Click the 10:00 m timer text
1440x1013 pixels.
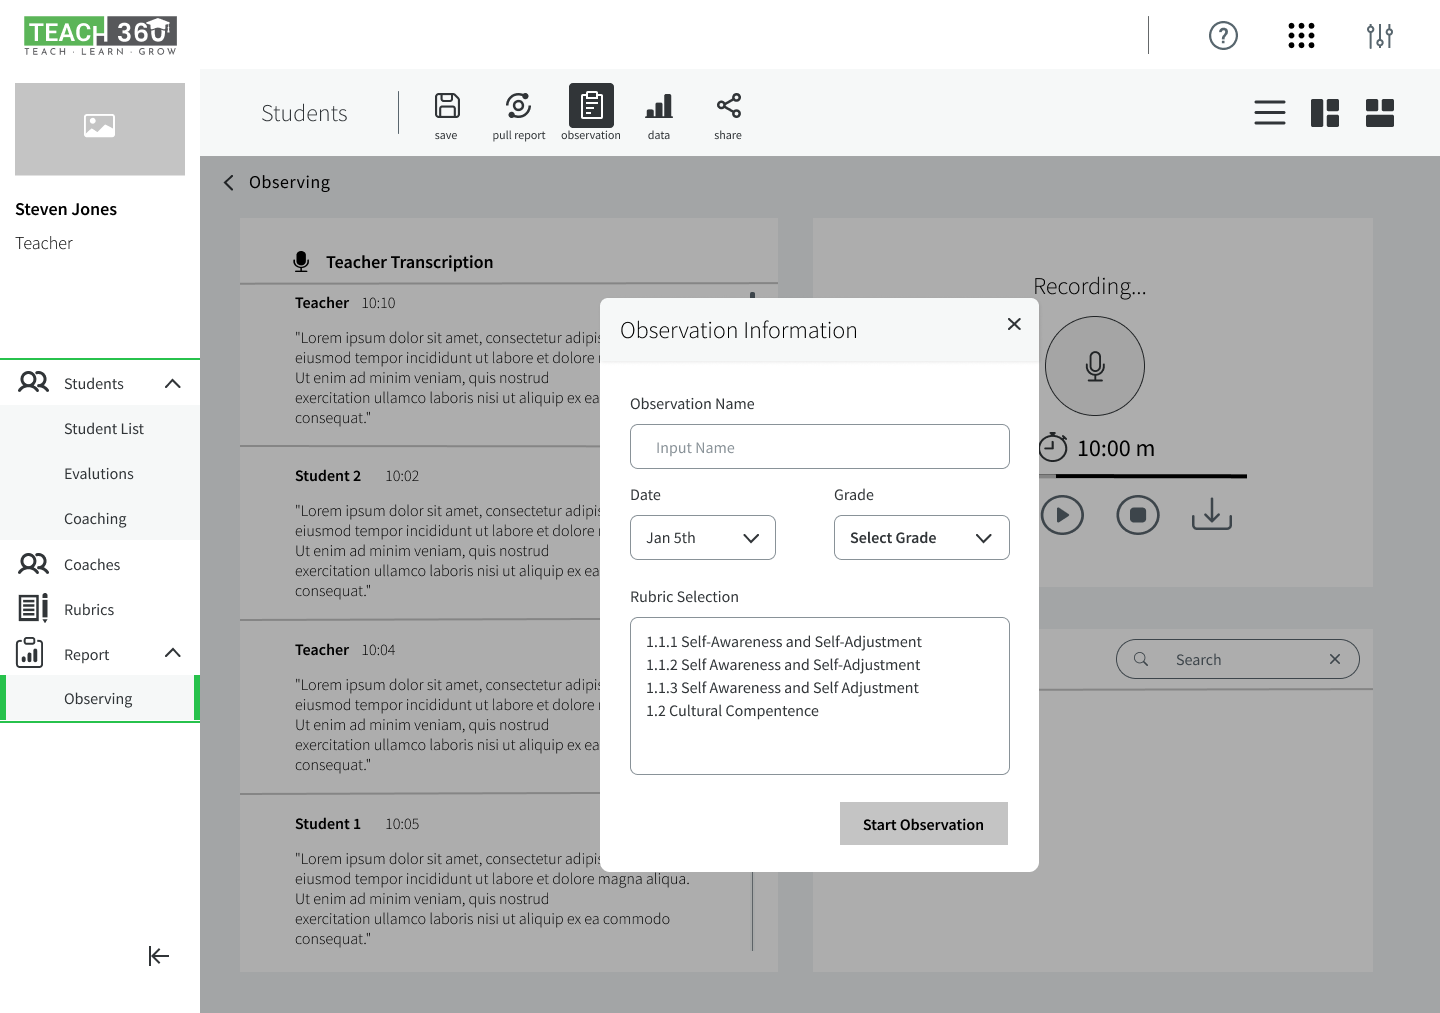pos(1116,448)
